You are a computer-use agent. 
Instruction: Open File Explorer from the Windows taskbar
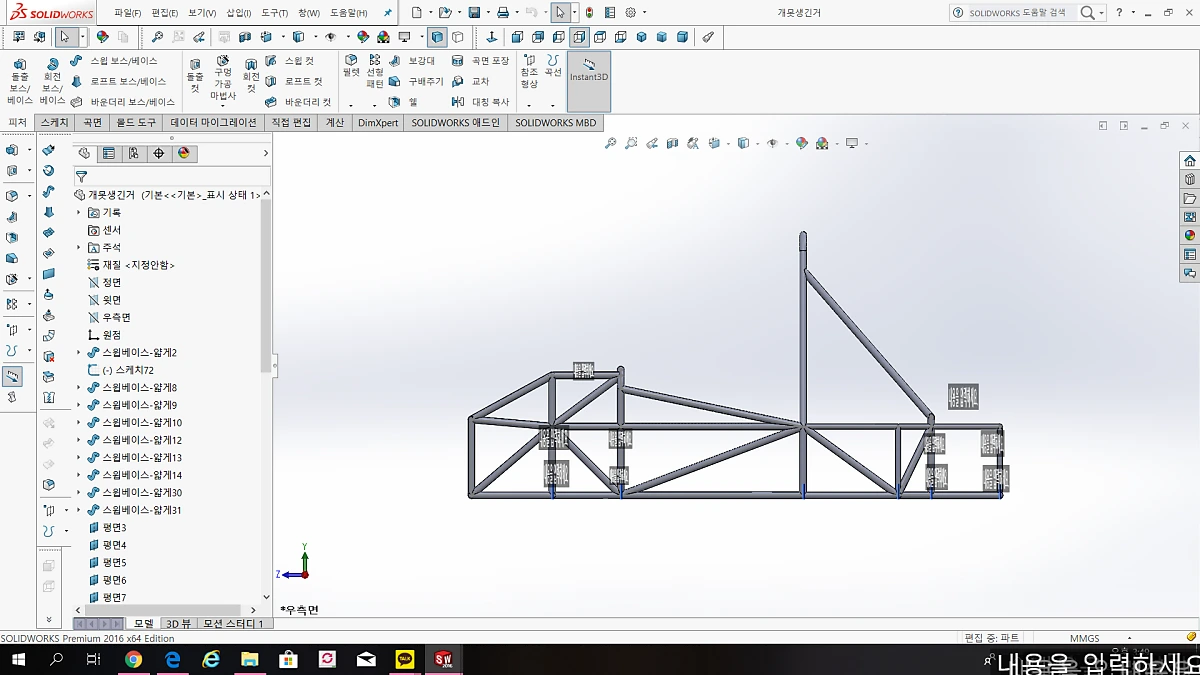(249, 659)
